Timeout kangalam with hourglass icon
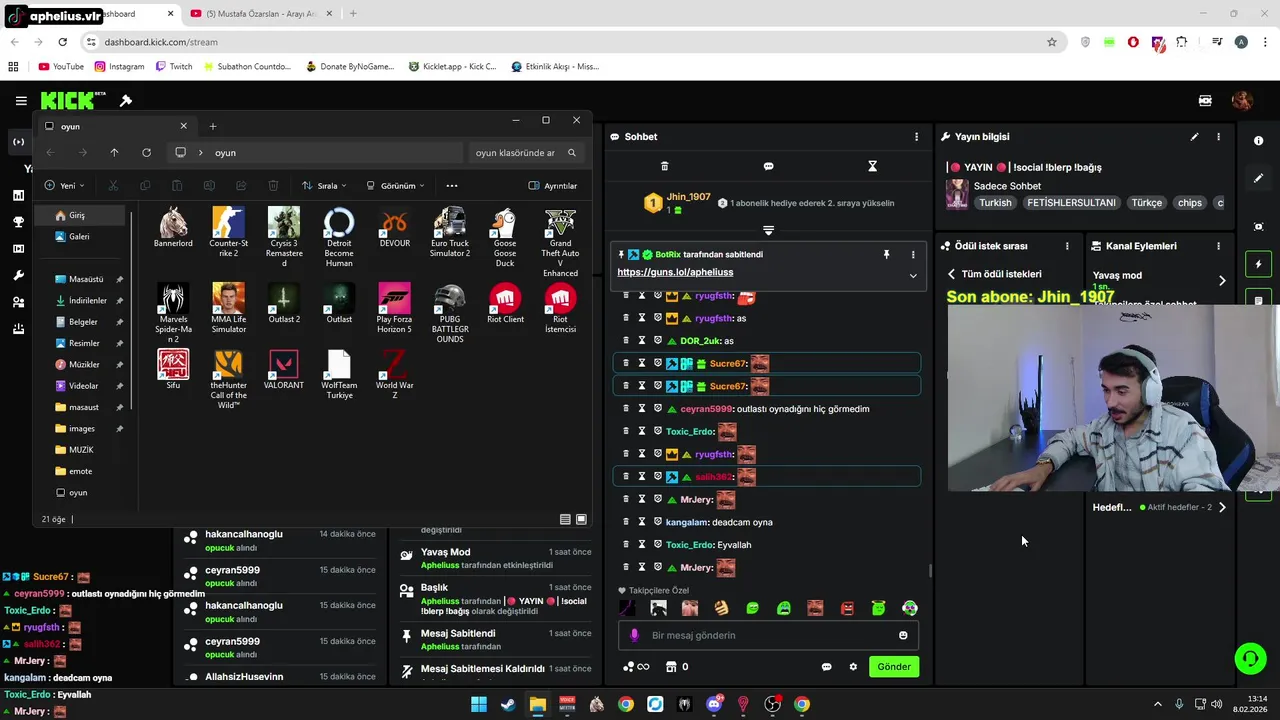Viewport: 1280px width, 720px height. [x=641, y=522]
